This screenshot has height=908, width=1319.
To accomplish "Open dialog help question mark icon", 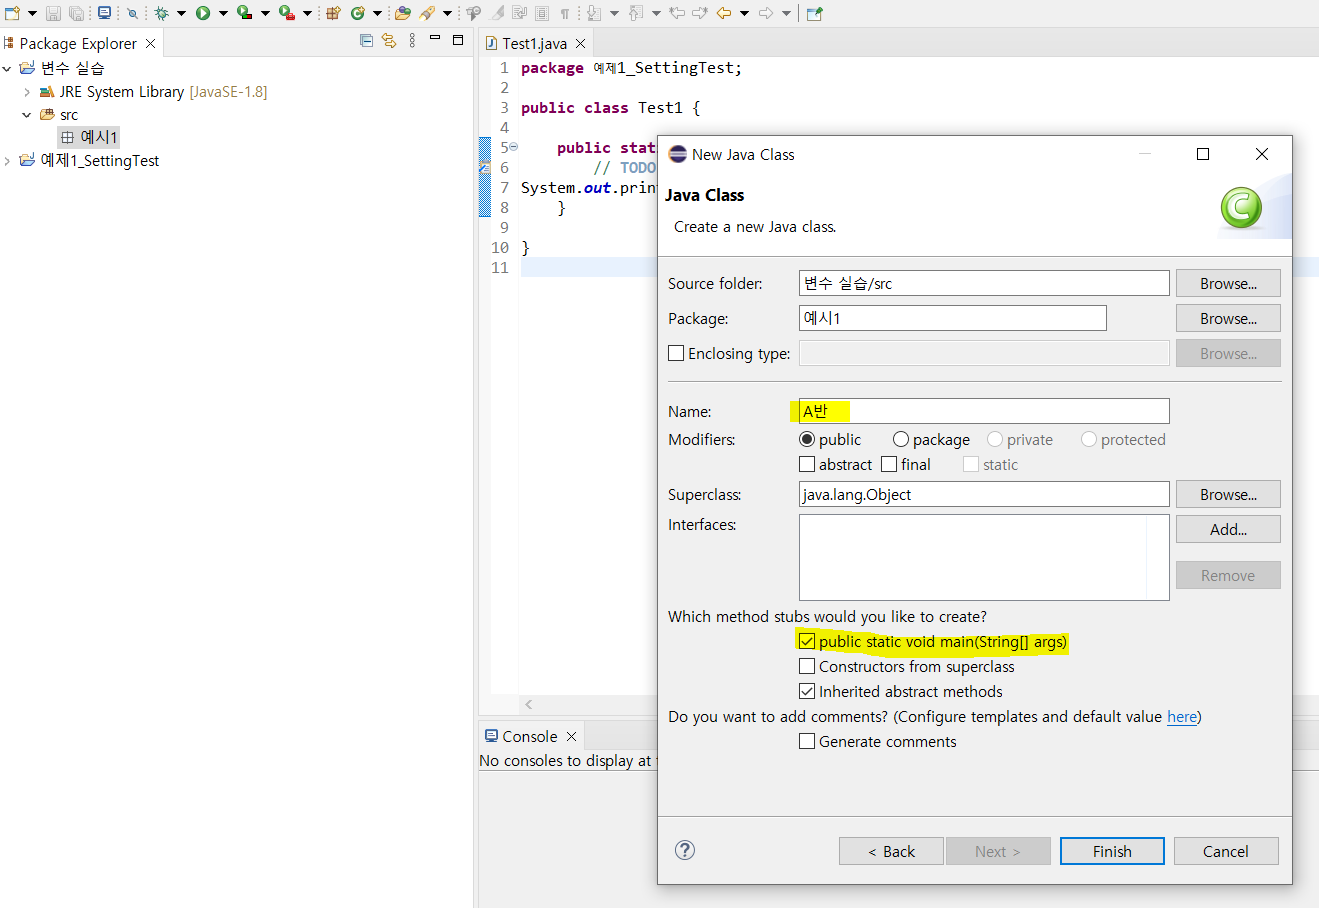I will tap(685, 850).
